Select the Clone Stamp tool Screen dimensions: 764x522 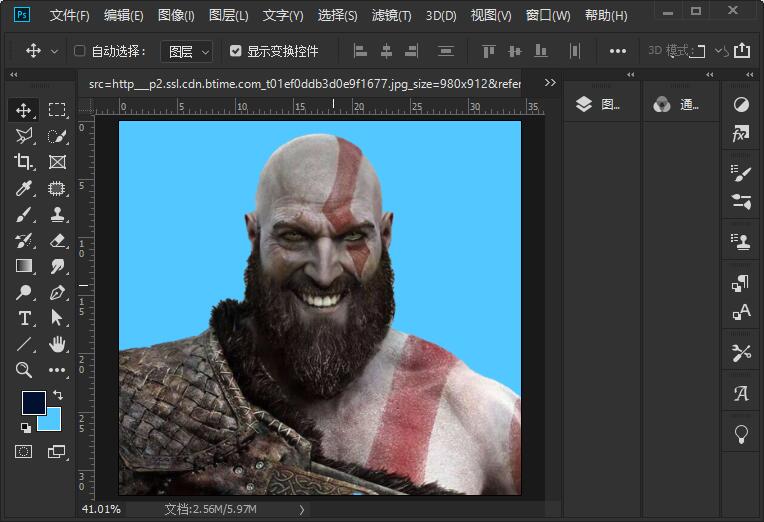point(57,214)
